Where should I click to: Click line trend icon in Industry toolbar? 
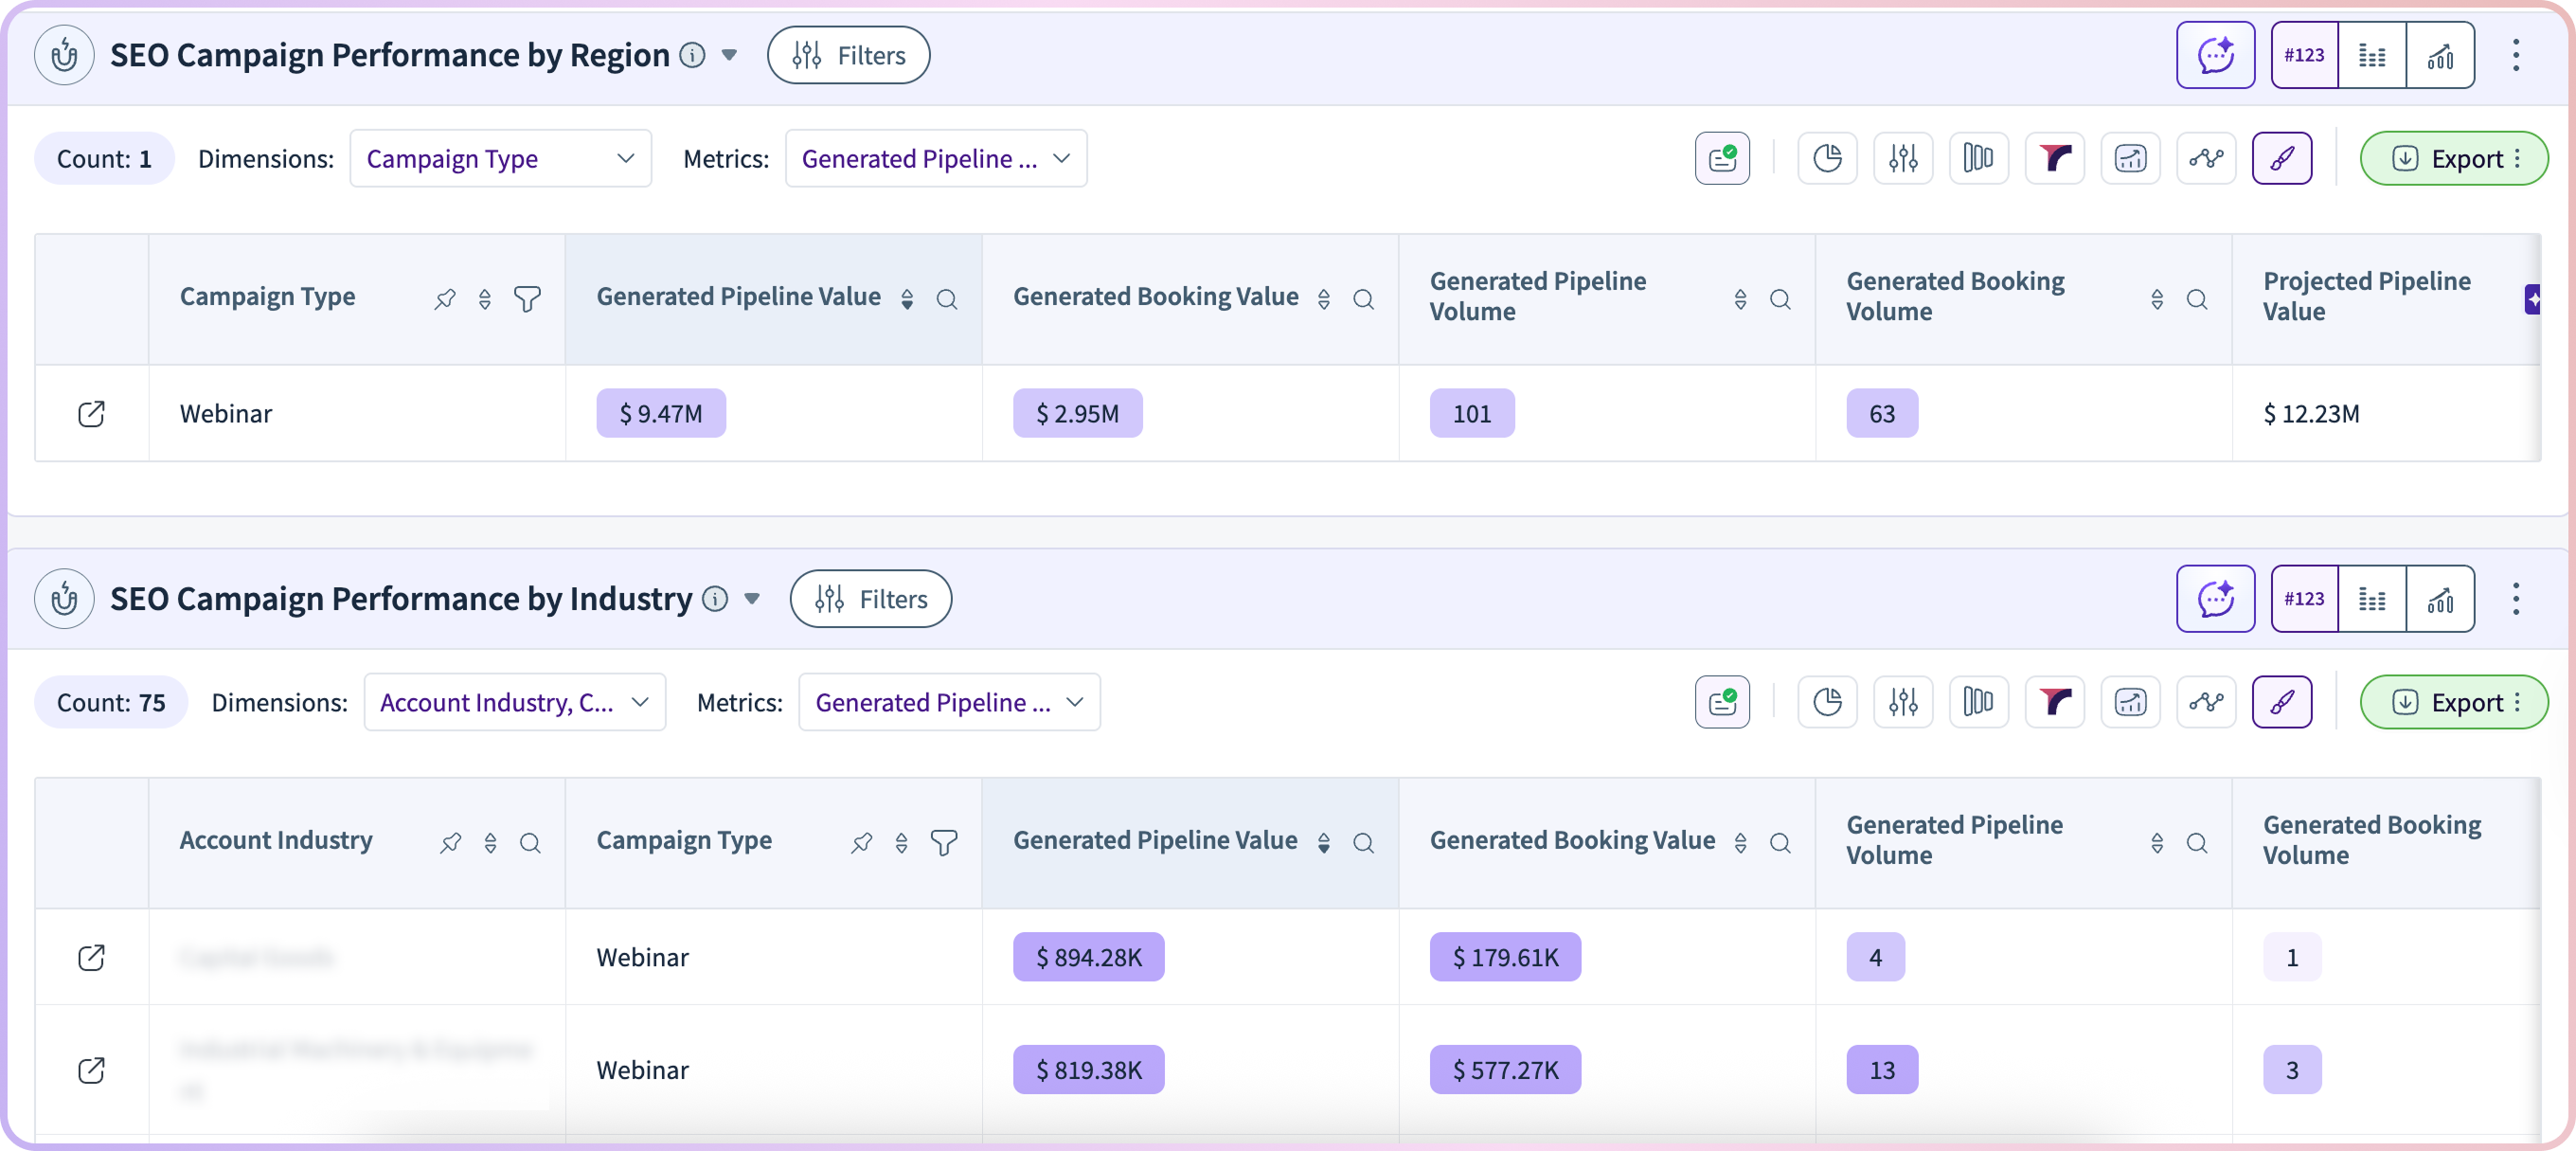pyautogui.click(x=2205, y=702)
